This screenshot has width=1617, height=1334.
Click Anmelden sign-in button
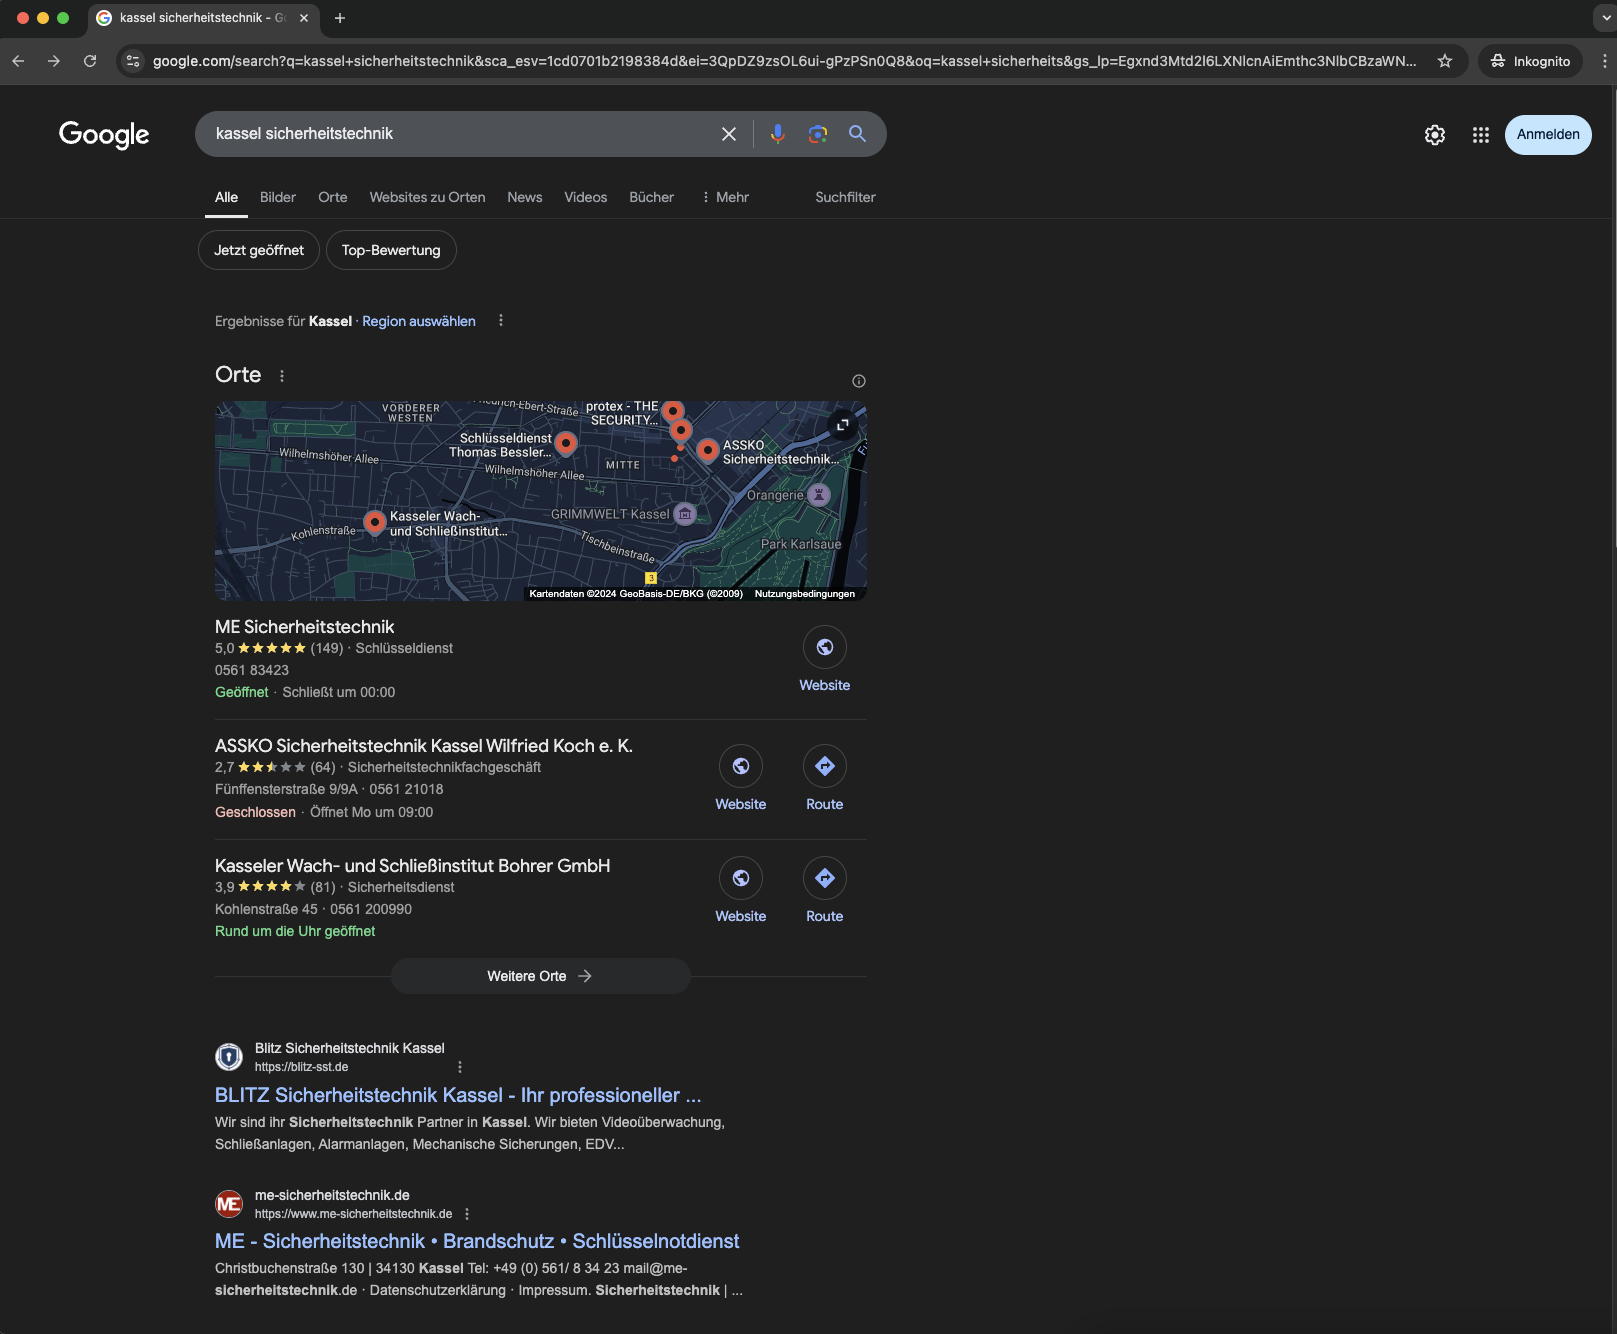pos(1548,135)
